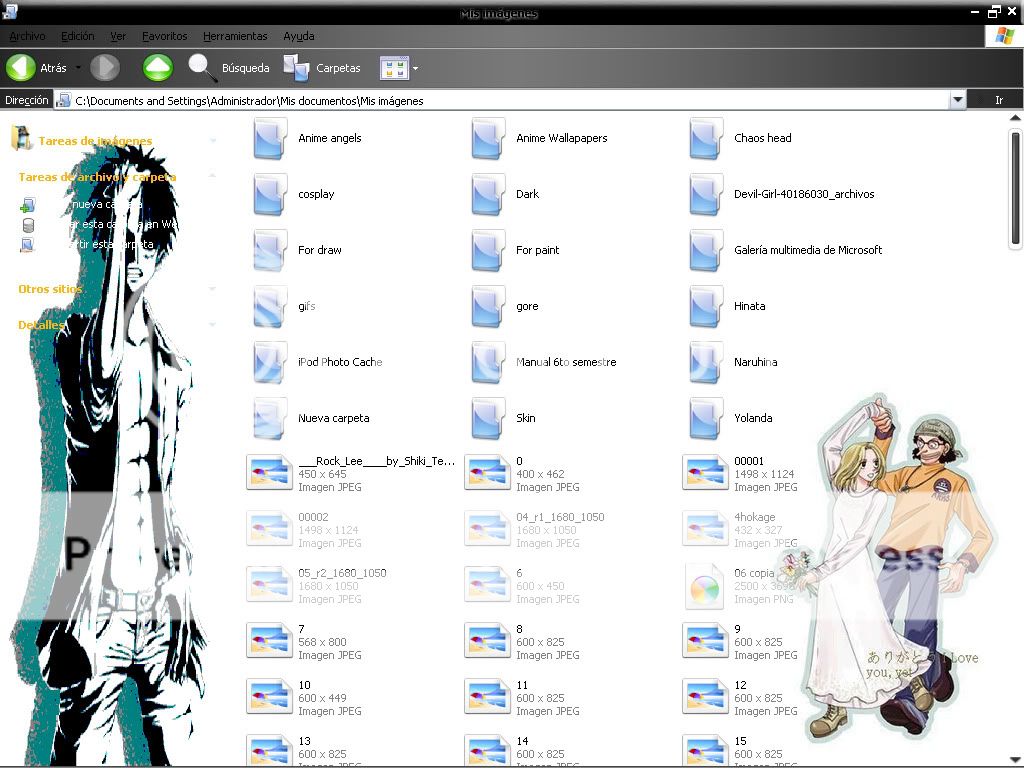Open the Ver menu
Image resolution: width=1024 pixels, height=768 pixels.
tap(118, 37)
